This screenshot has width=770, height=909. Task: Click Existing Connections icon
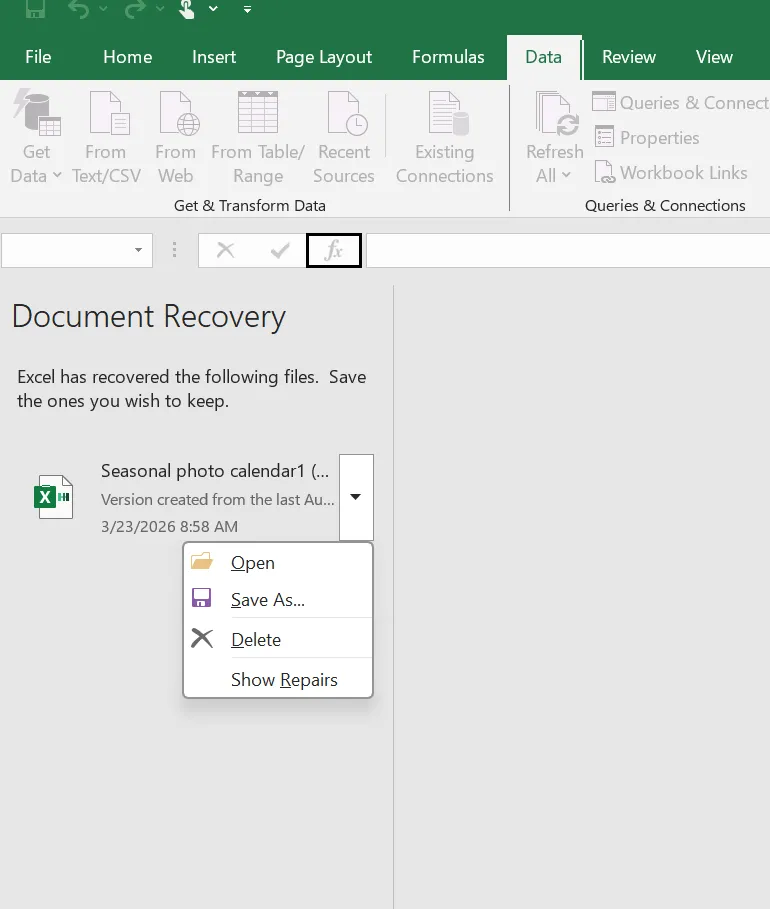click(x=448, y=112)
